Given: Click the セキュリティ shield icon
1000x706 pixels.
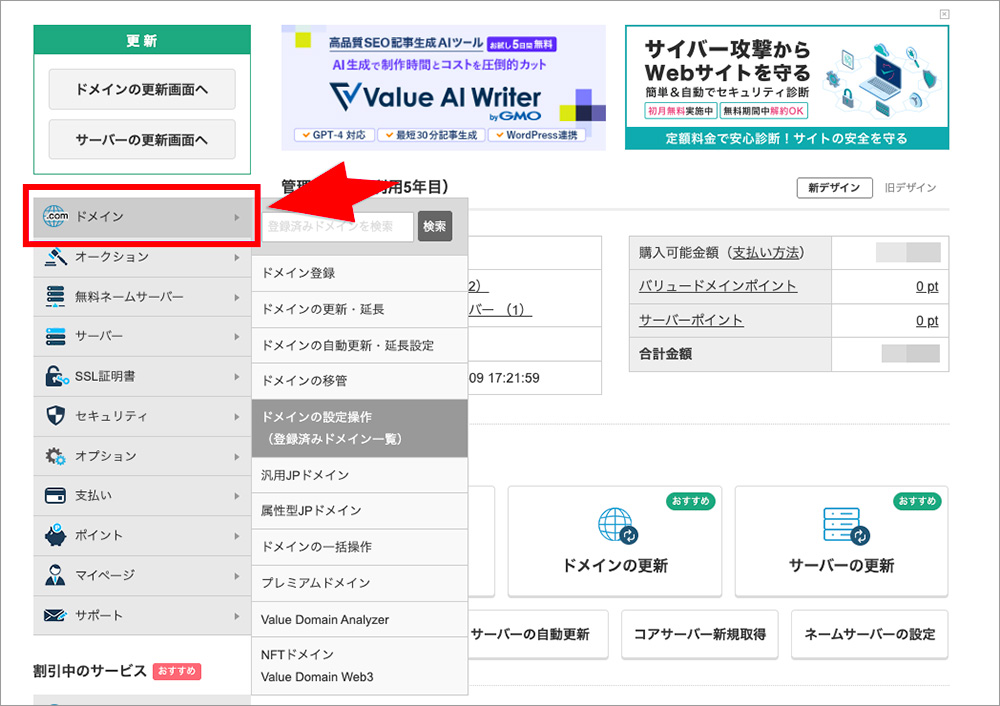Looking at the screenshot, I should pyautogui.click(x=55, y=416).
